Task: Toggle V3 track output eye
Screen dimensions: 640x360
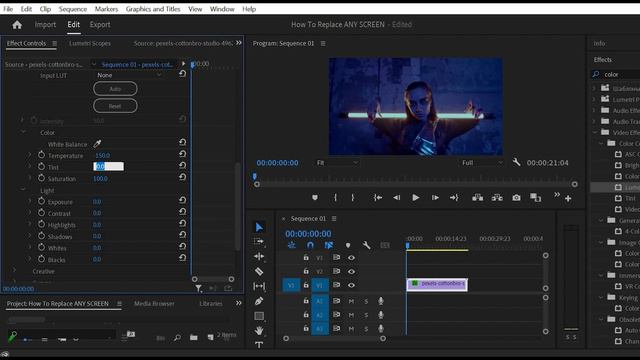Action: tap(351, 258)
